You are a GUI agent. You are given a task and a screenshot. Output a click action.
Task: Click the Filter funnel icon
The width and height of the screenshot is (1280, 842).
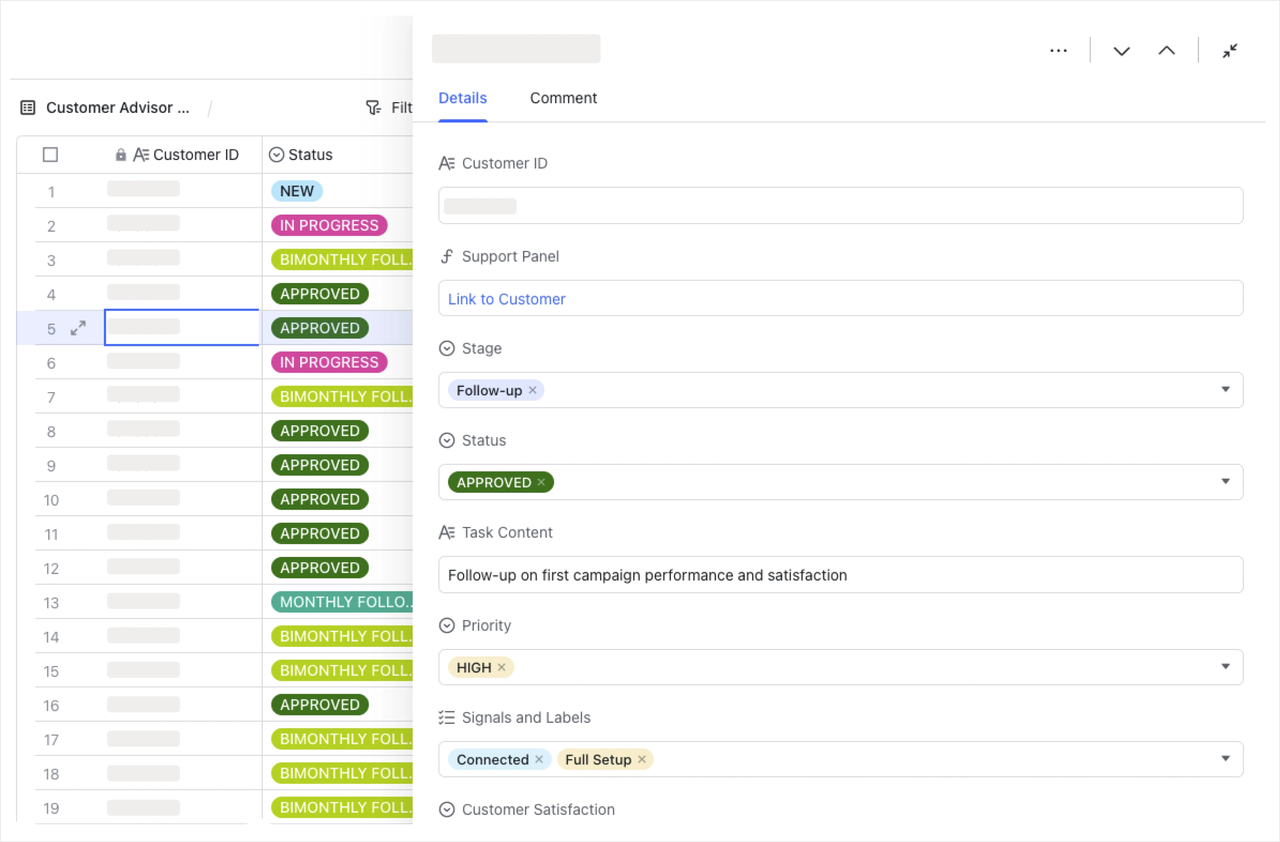(373, 107)
